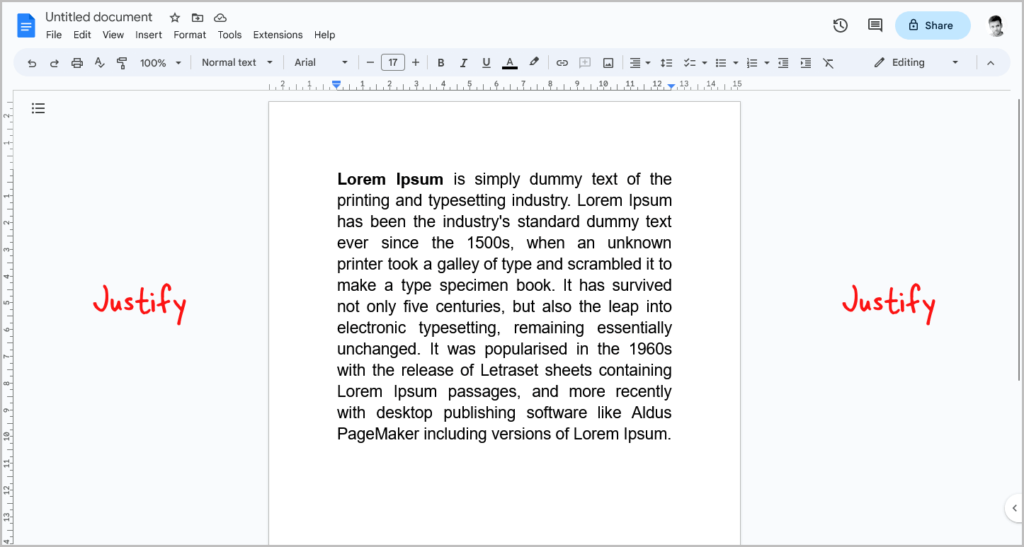The width and height of the screenshot is (1024, 547).
Task: Decrease font size with minus button
Action: coord(370,63)
